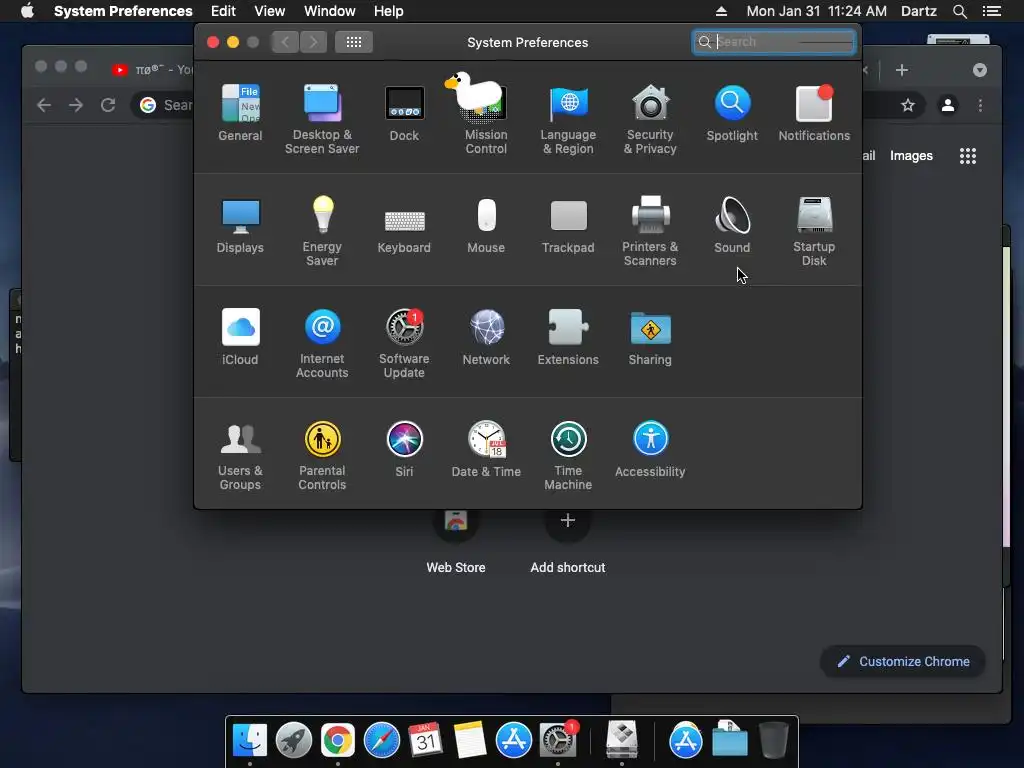1024x768 pixels.
Task: Open Finder from the Dock
Action: point(250,740)
